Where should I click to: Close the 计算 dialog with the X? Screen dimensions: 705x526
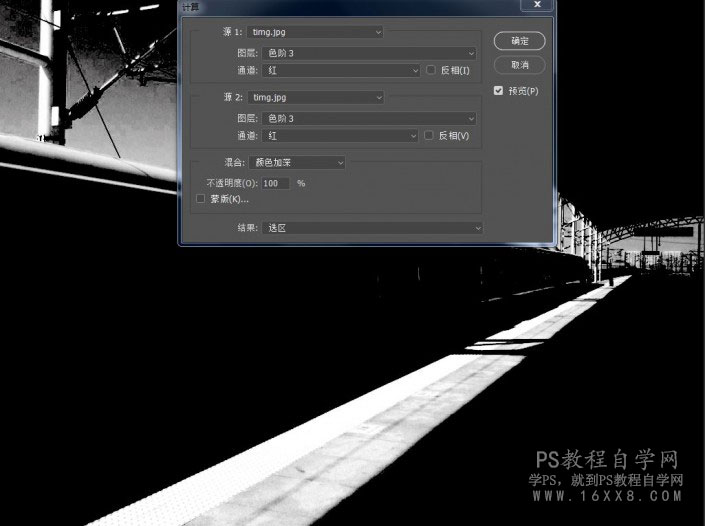pyautogui.click(x=537, y=4)
